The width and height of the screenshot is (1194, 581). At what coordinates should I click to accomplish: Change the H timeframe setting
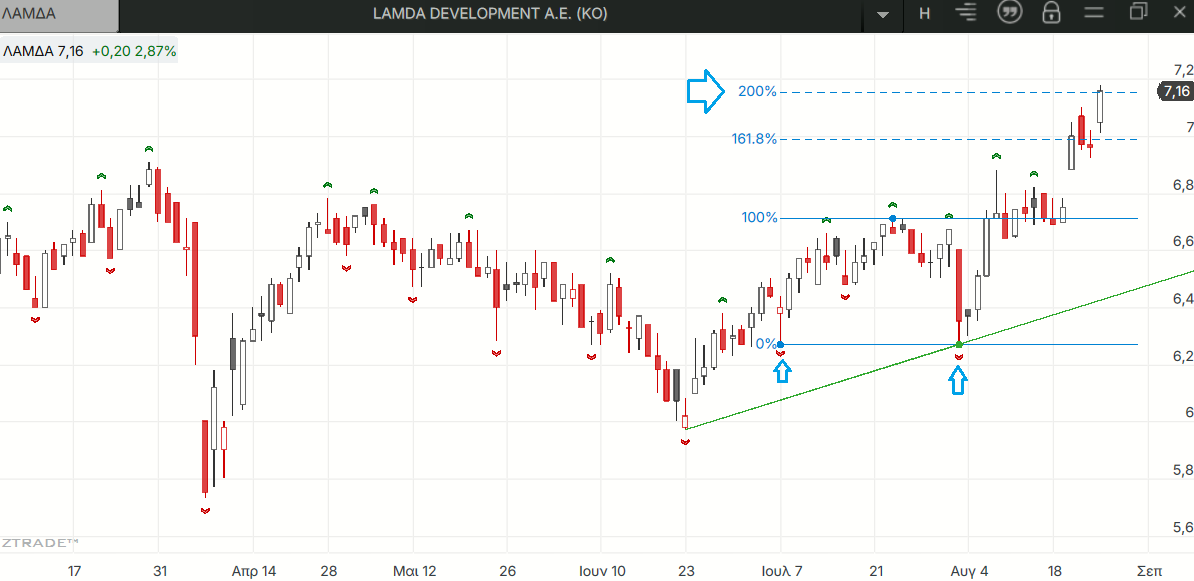pos(924,14)
